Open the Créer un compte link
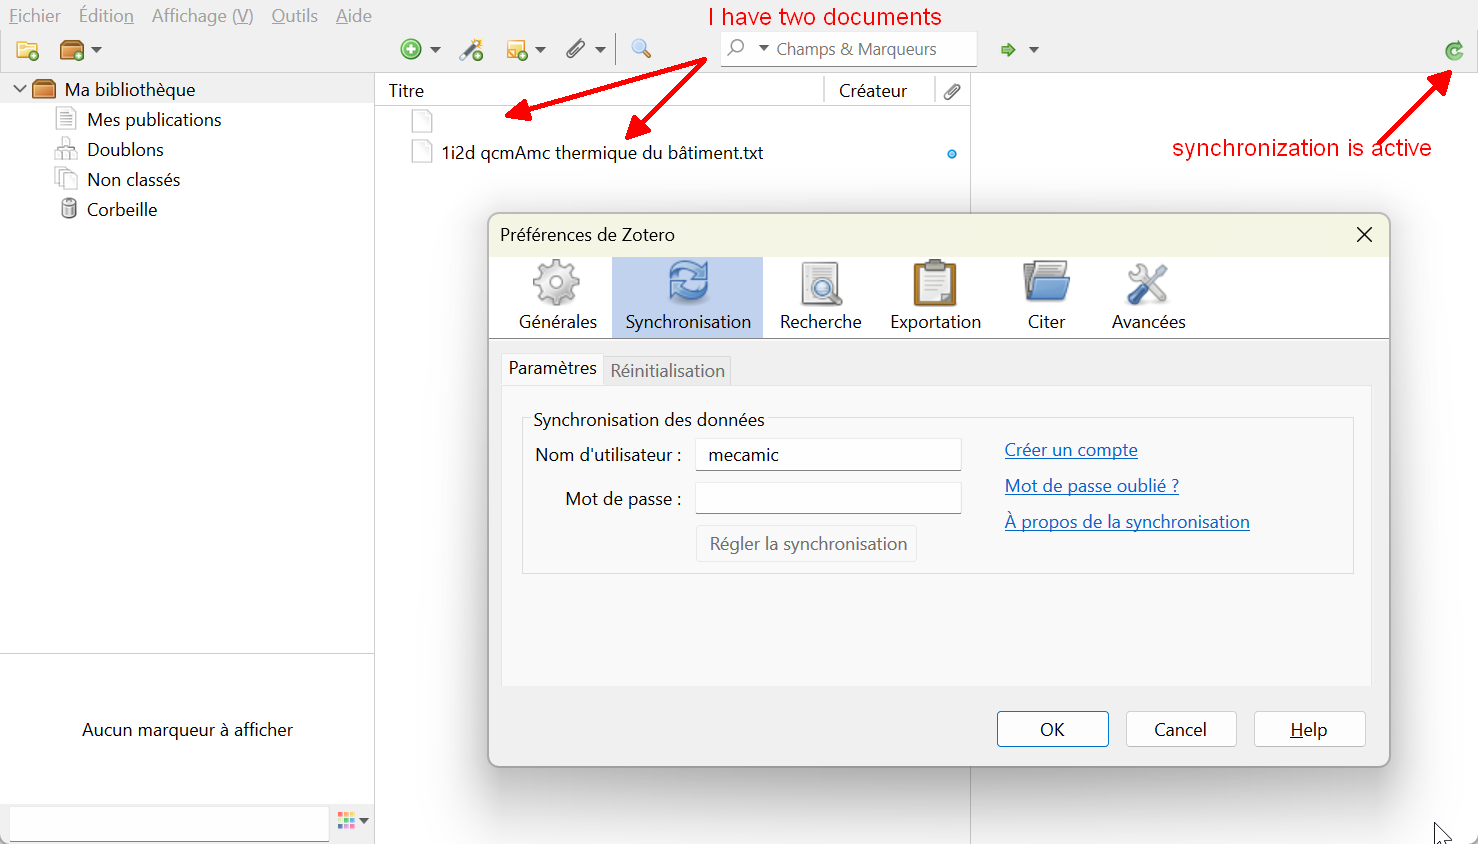 (x=1071, y=450)
